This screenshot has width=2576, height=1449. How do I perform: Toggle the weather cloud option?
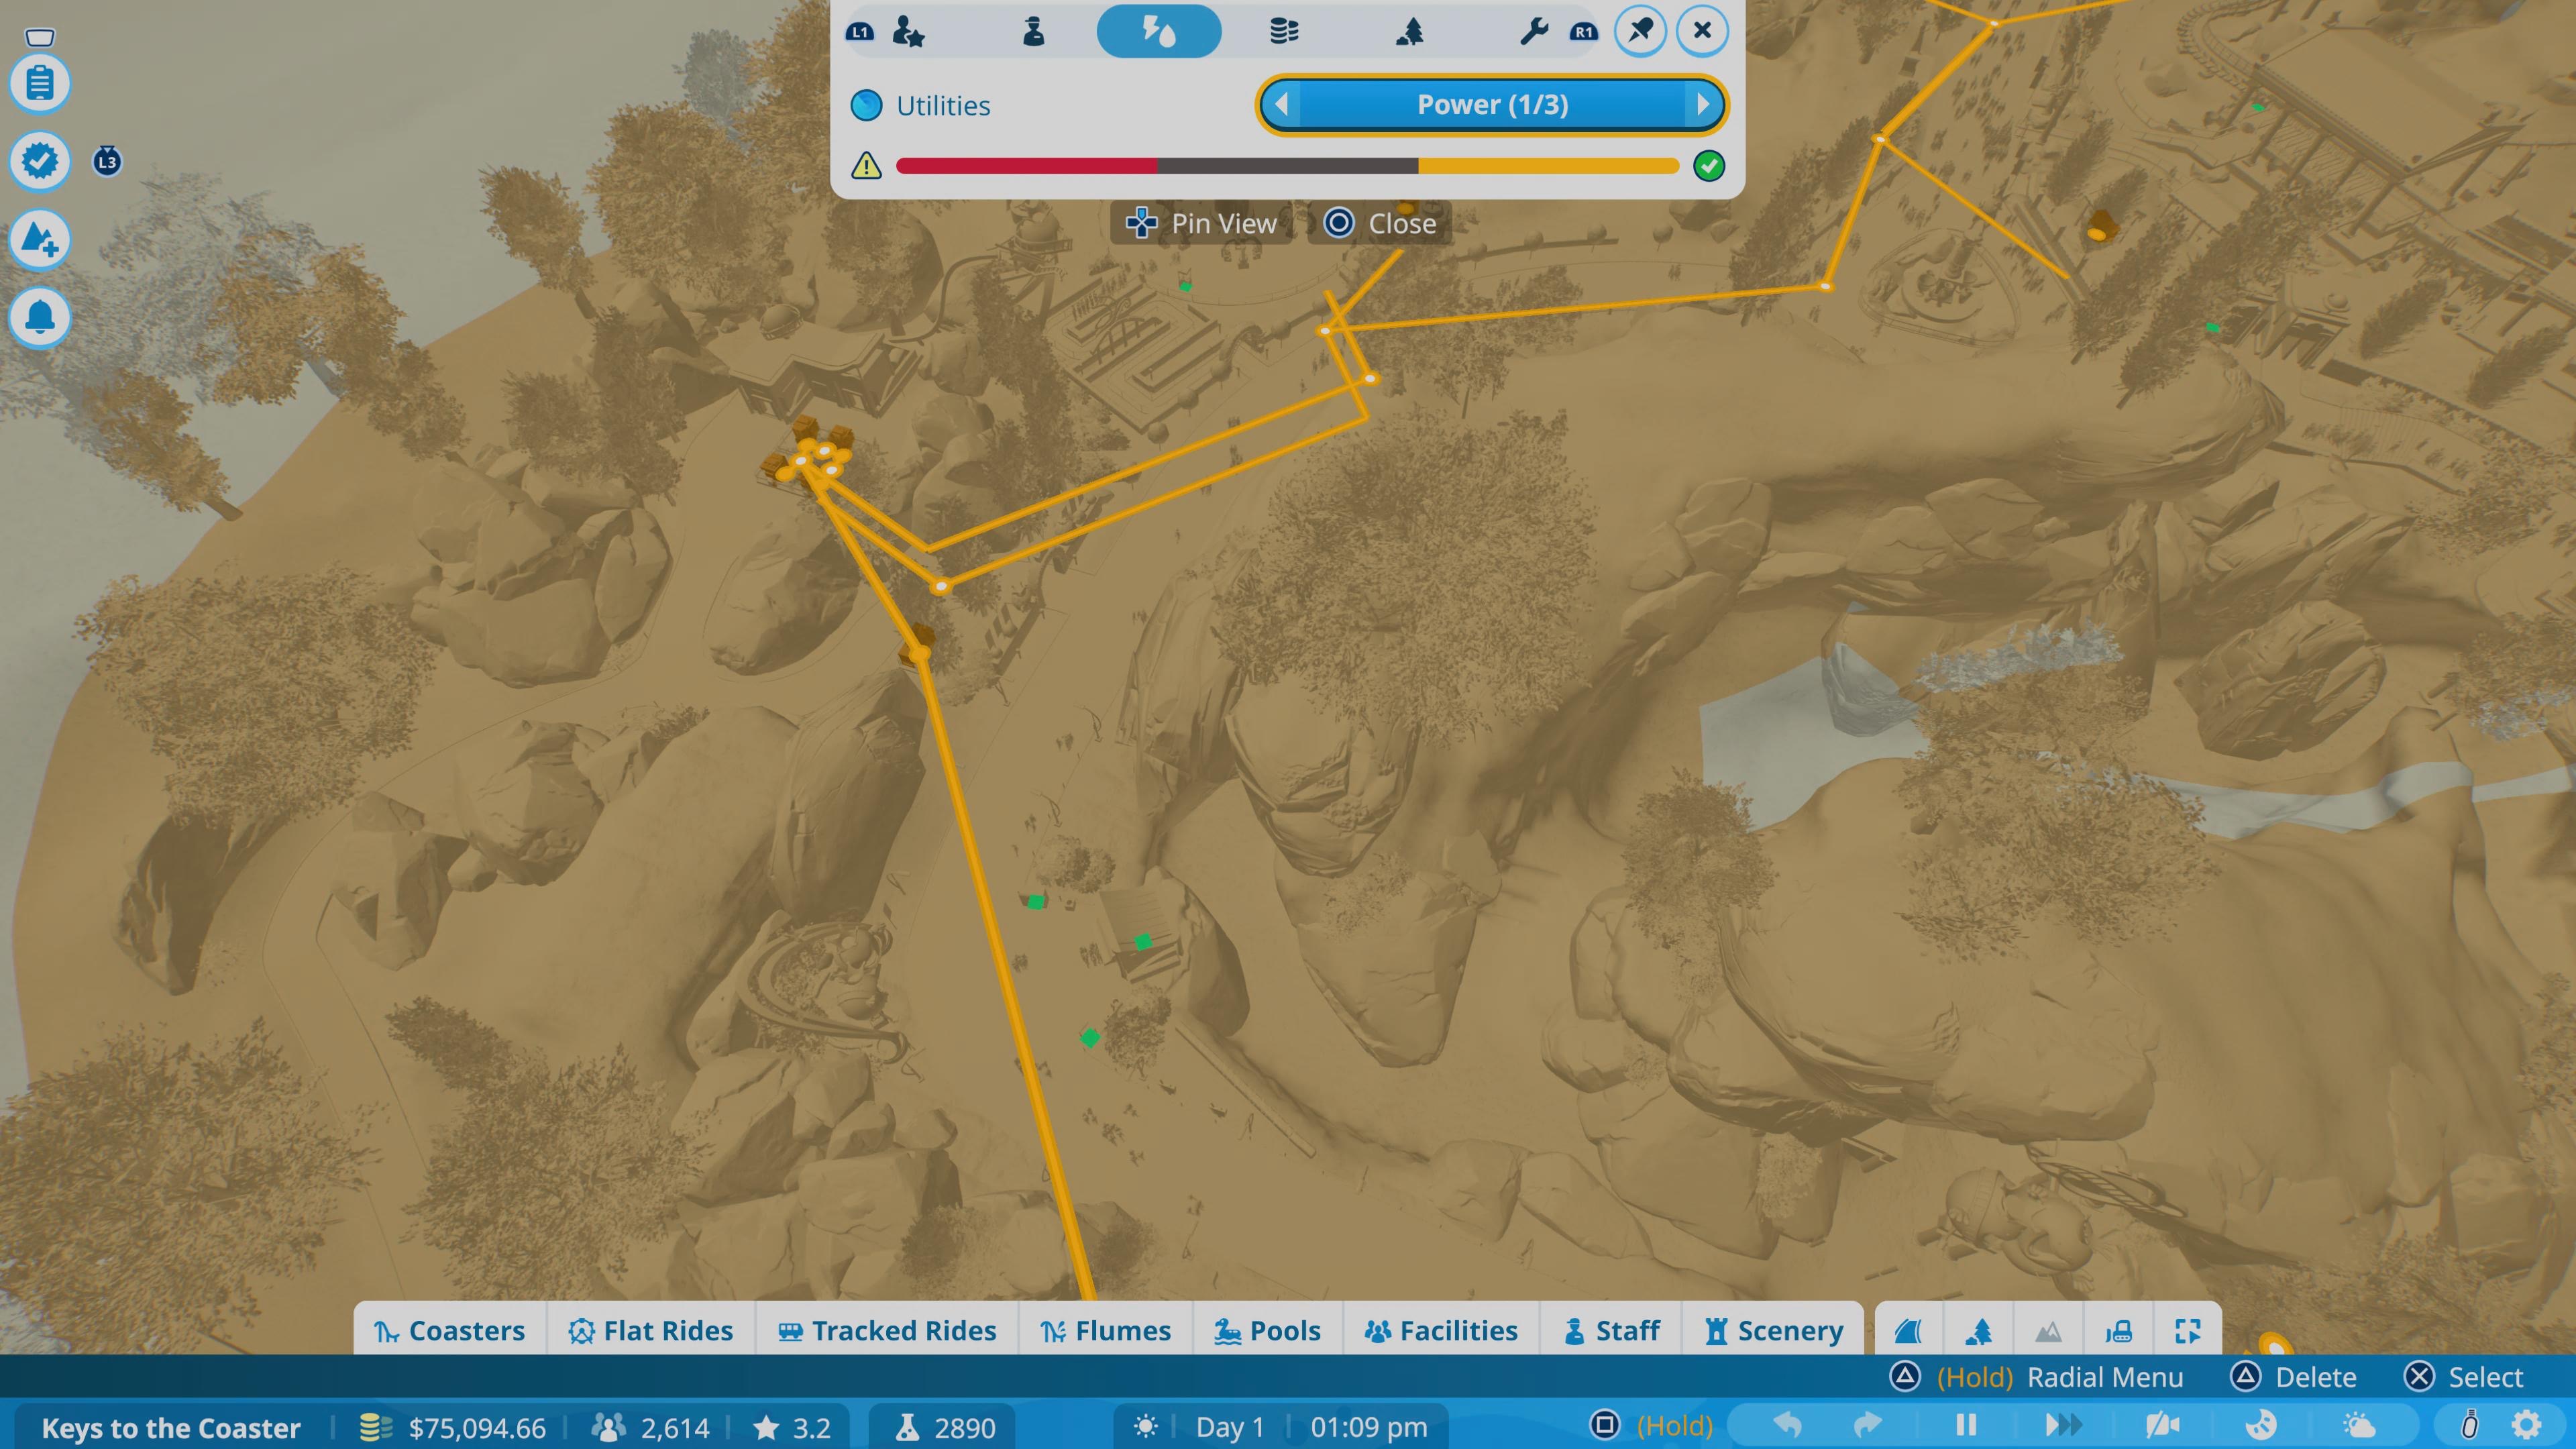(2358, 1424)
